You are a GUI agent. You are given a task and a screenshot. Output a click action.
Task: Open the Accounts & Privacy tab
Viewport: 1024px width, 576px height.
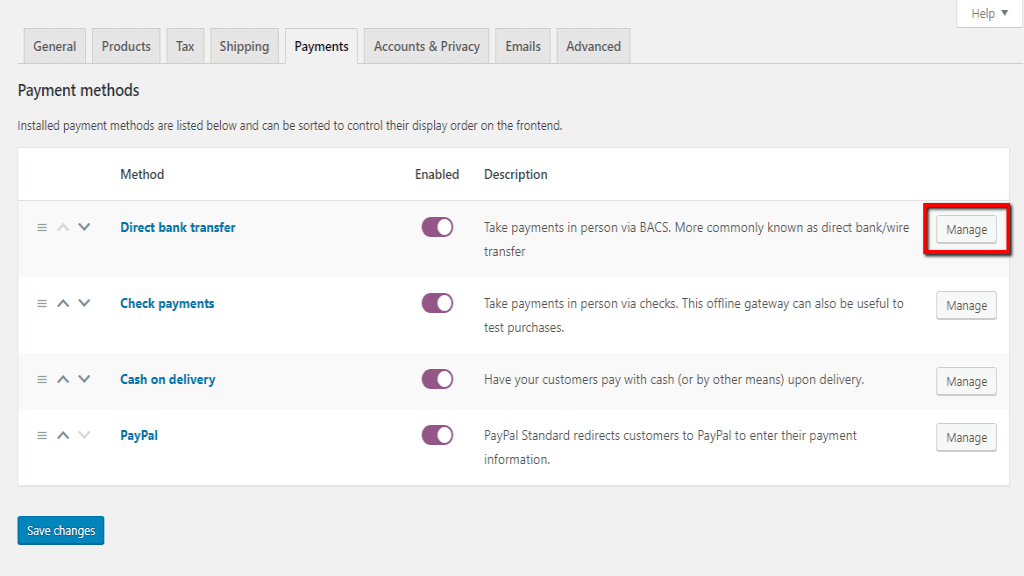[x=427, y=47]
